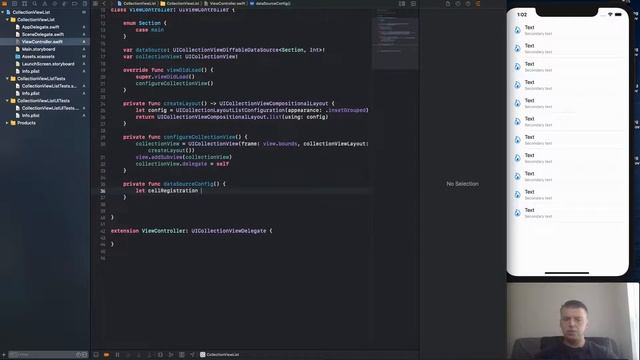Open the Debug View Hierarchy icon
This screenshot has height=360, width=640.
point(160,355)
